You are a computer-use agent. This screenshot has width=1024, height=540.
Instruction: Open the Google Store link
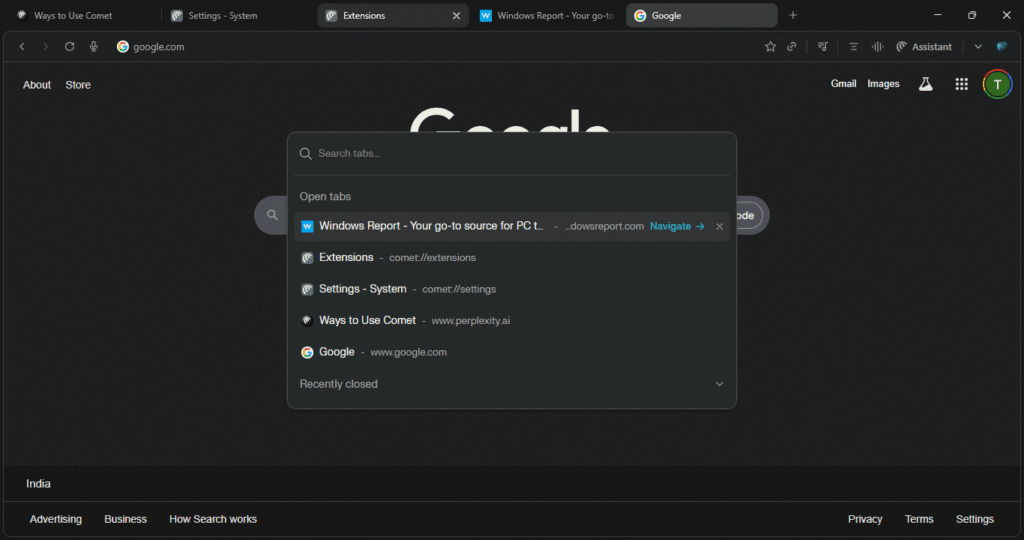[78, 85]
